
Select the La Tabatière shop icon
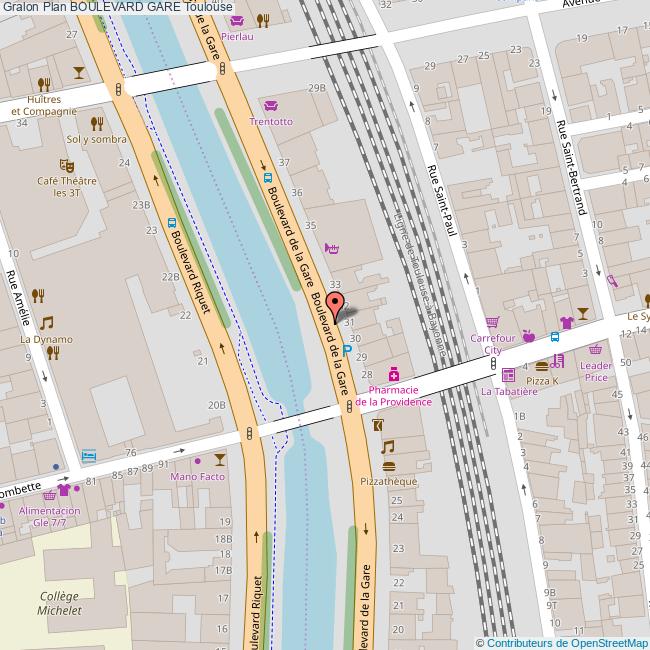508,375
